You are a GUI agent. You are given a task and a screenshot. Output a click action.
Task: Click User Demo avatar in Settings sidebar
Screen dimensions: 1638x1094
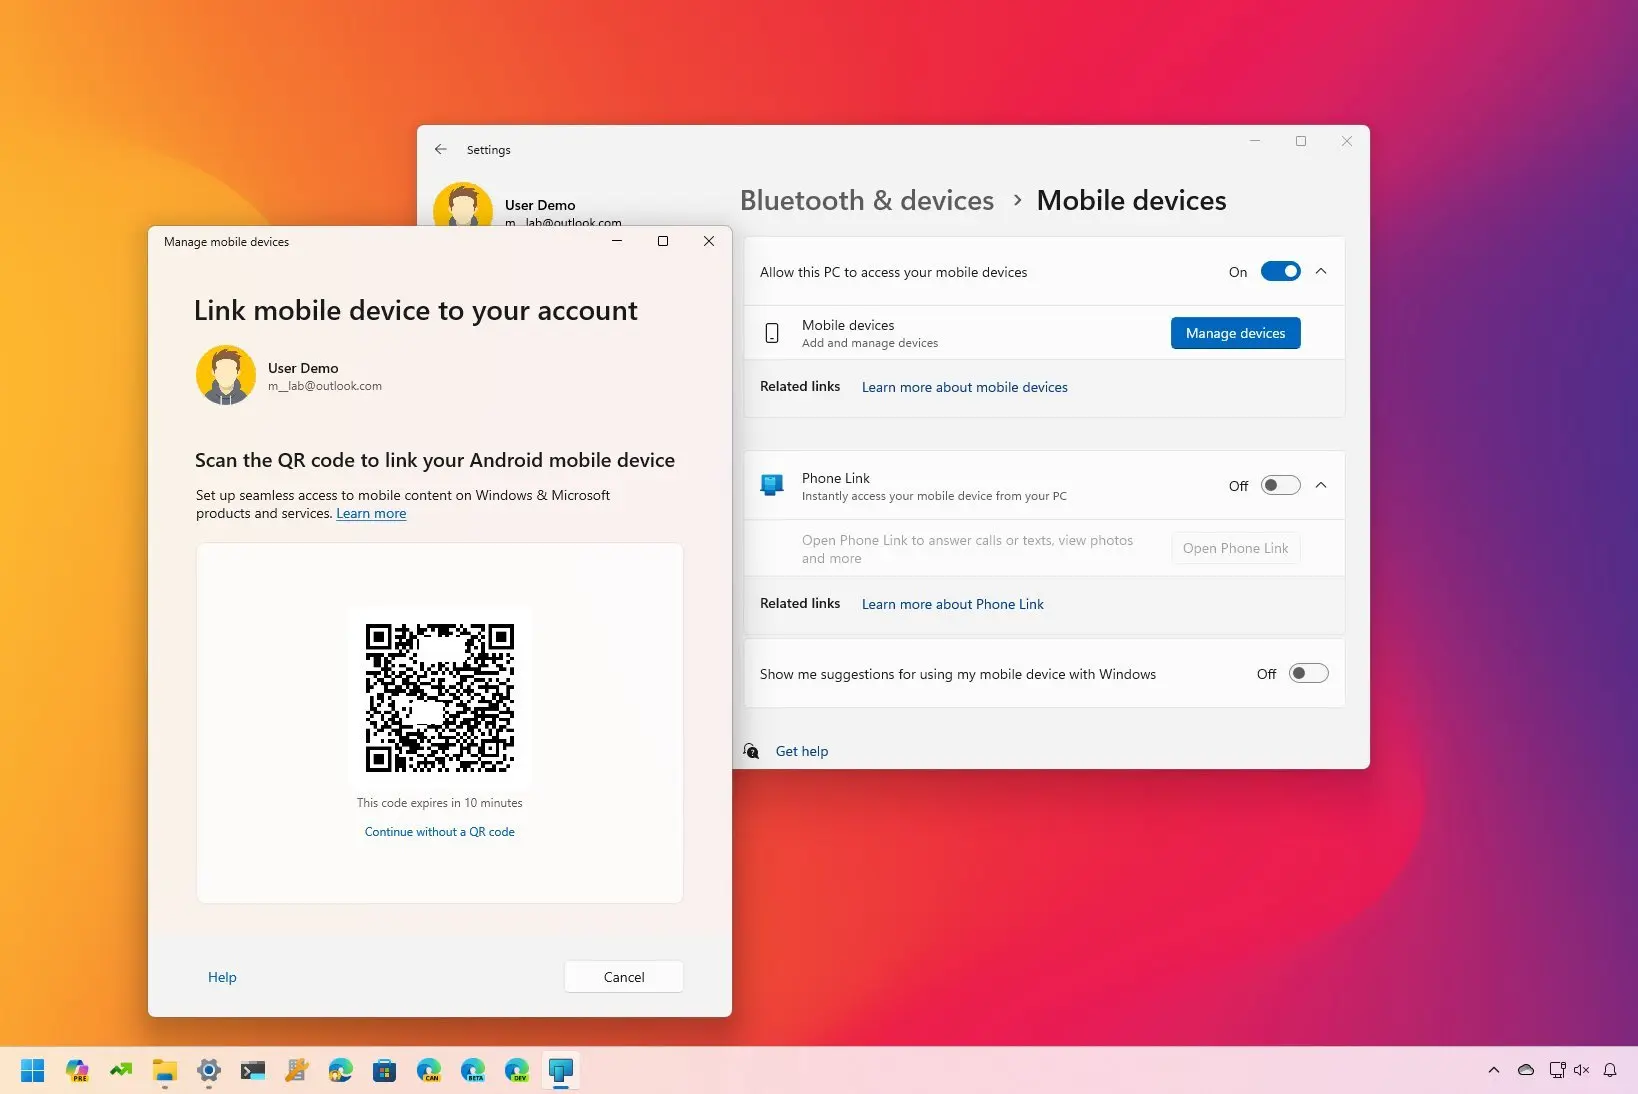tap(463, 204)
